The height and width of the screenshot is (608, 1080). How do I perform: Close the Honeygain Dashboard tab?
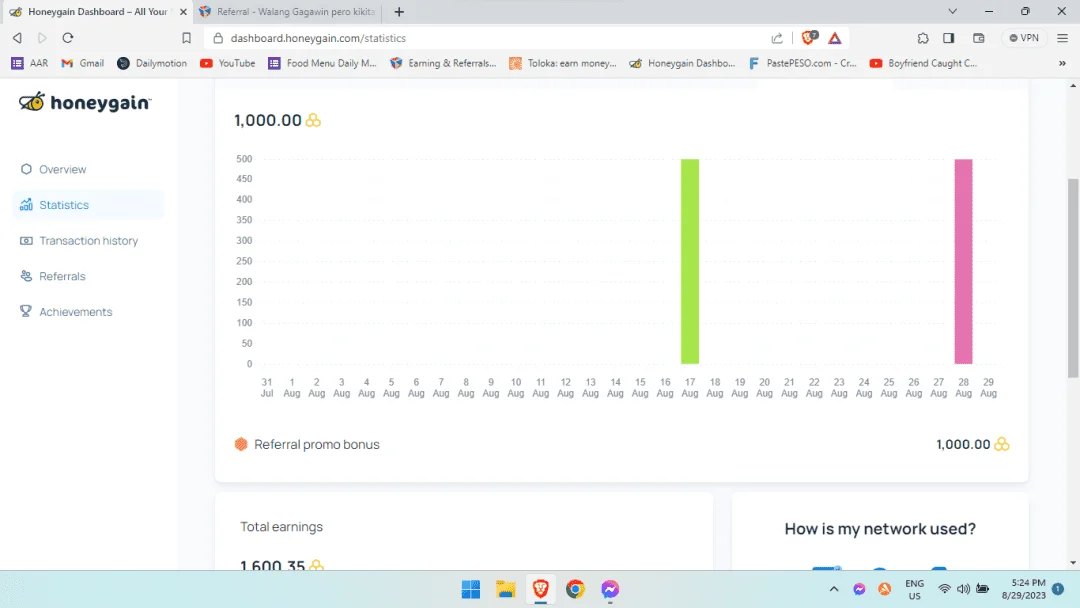(x=183, y=12)
